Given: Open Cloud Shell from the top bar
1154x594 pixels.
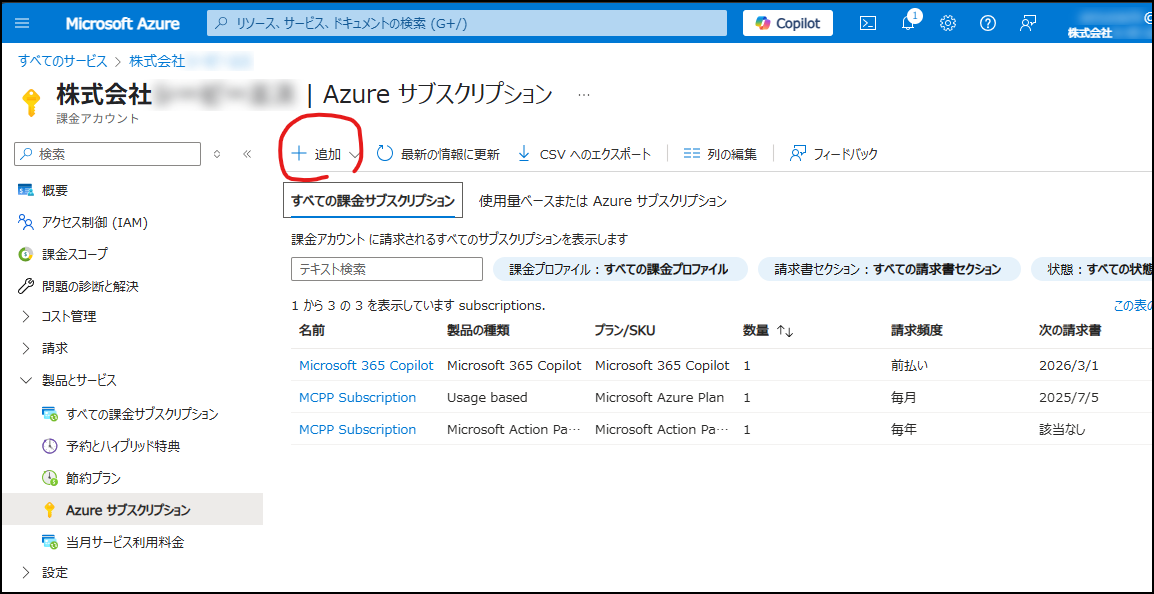Looking at the screenshot, I should click(868, 23).
